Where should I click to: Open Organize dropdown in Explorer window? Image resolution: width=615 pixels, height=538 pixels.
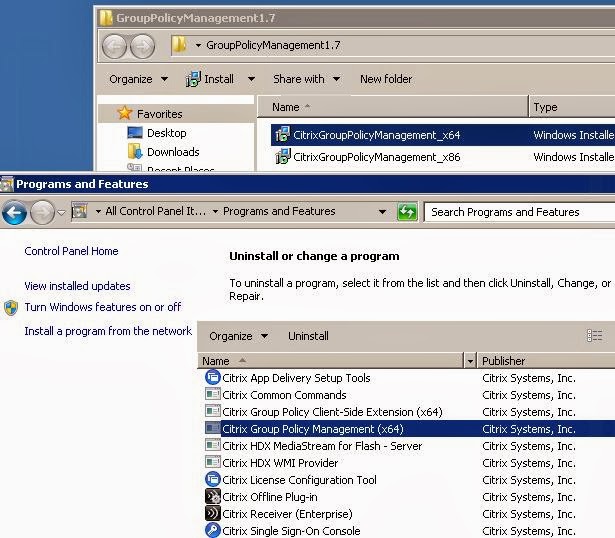coord(138,79)
